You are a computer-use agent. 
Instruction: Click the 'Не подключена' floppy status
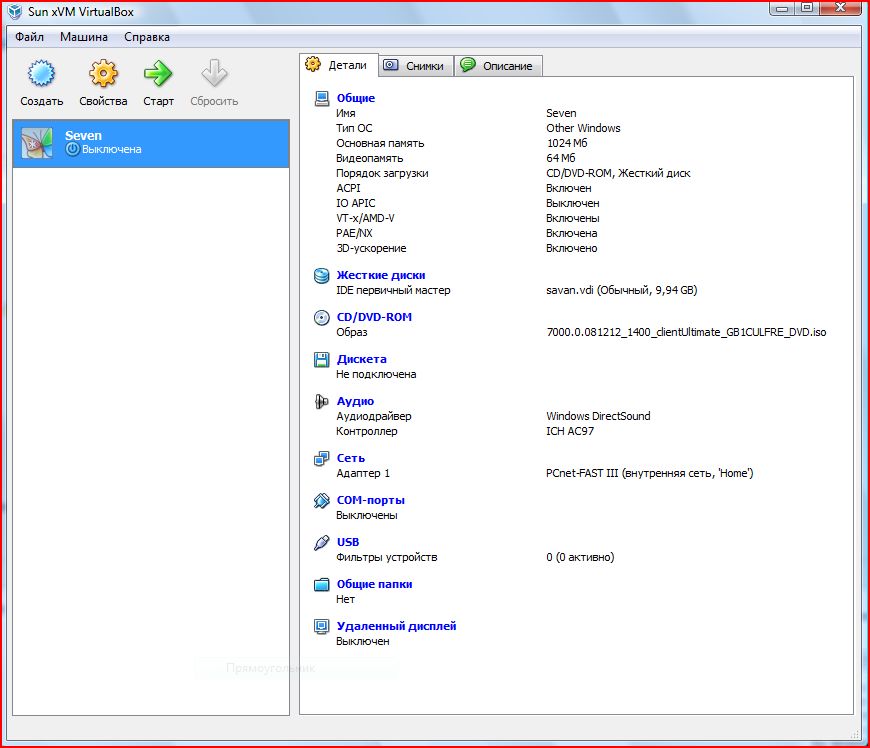pyautogui.click(x=376, y=375)
